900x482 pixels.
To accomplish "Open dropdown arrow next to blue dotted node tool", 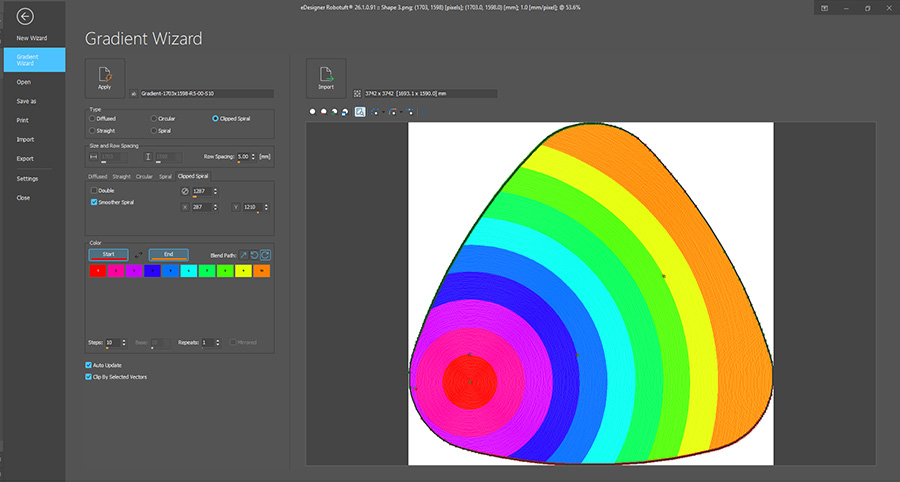I will pyautogui.click(x=383, y=112).
